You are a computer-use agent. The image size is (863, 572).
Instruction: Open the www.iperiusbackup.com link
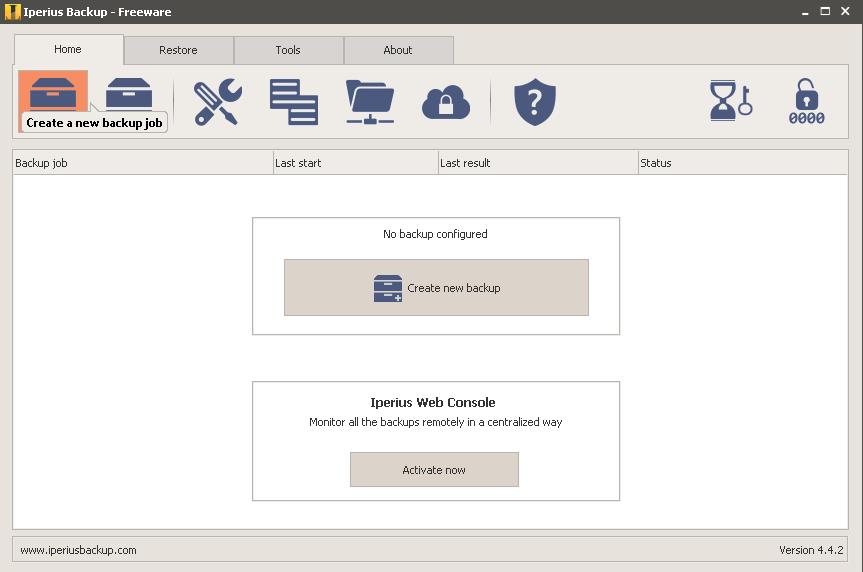[78, 550]
